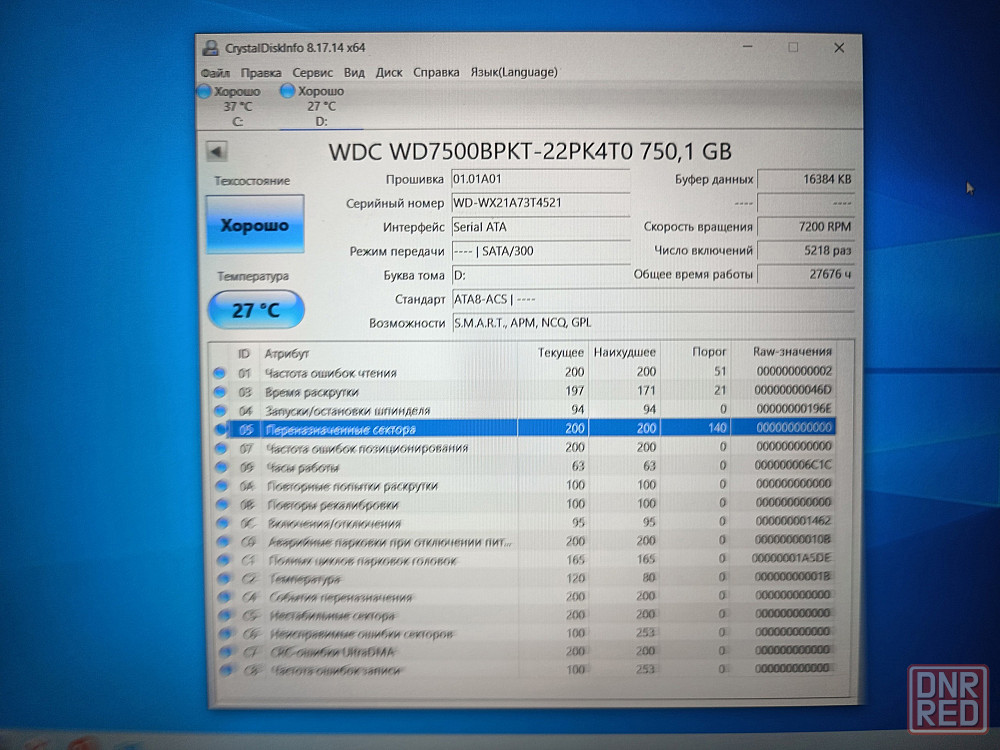Screen dimensions: 1000x750
Task: Click status circle for 03 Время раскрутки
Action: [x=220, y=392]
